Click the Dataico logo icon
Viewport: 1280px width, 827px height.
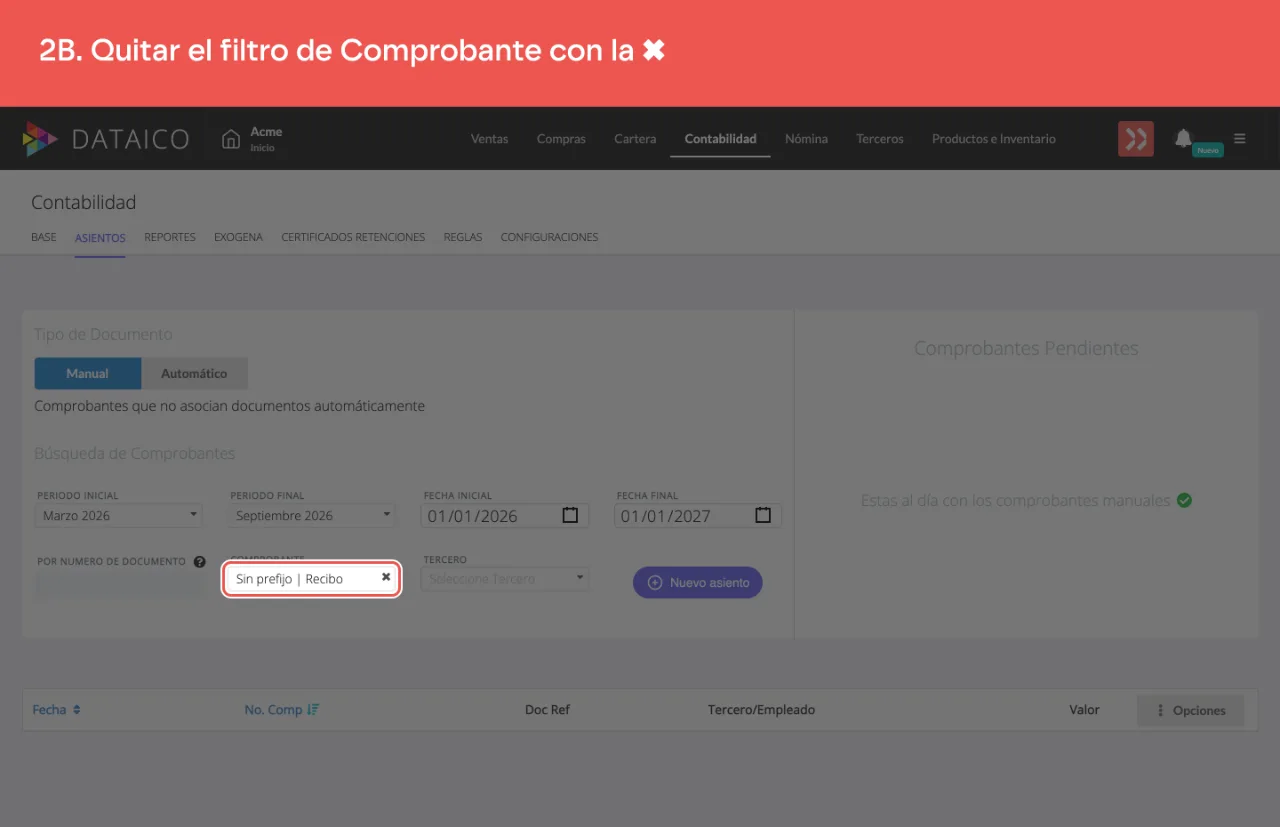pyautogui.click(x=40, y=139)
